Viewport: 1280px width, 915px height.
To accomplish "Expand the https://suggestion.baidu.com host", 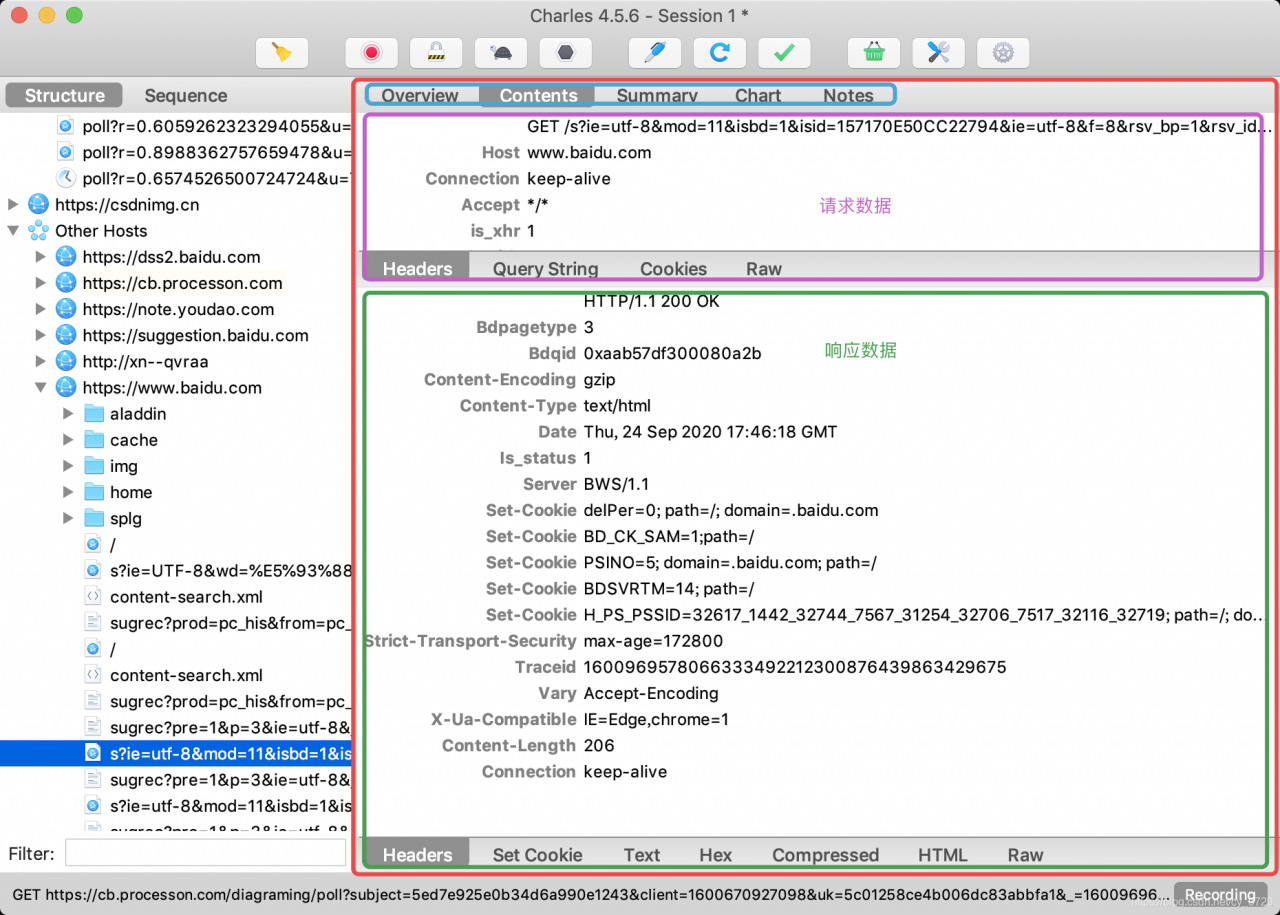I will click(x=41, y=335).
